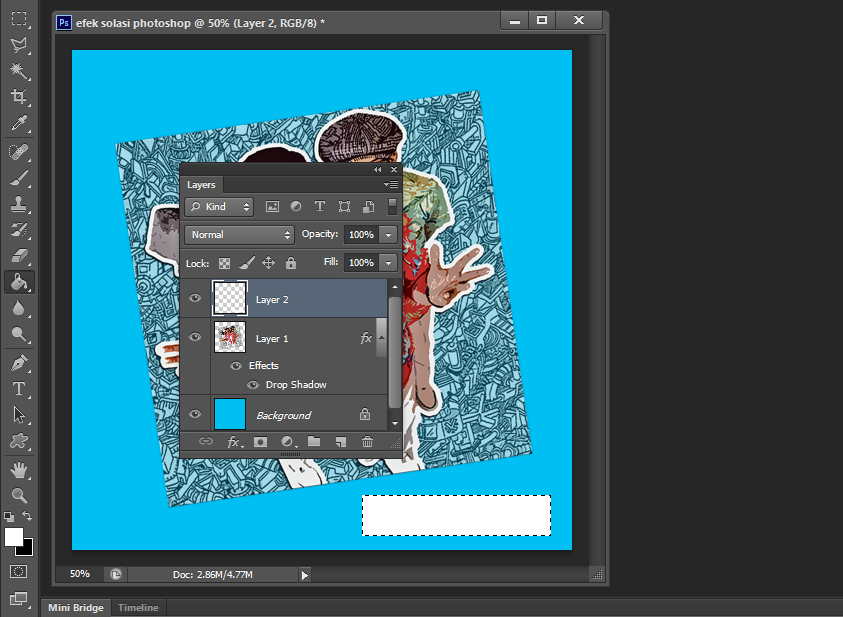Select the Spot Healing Brush tool
843x617 pixels.
19,152
